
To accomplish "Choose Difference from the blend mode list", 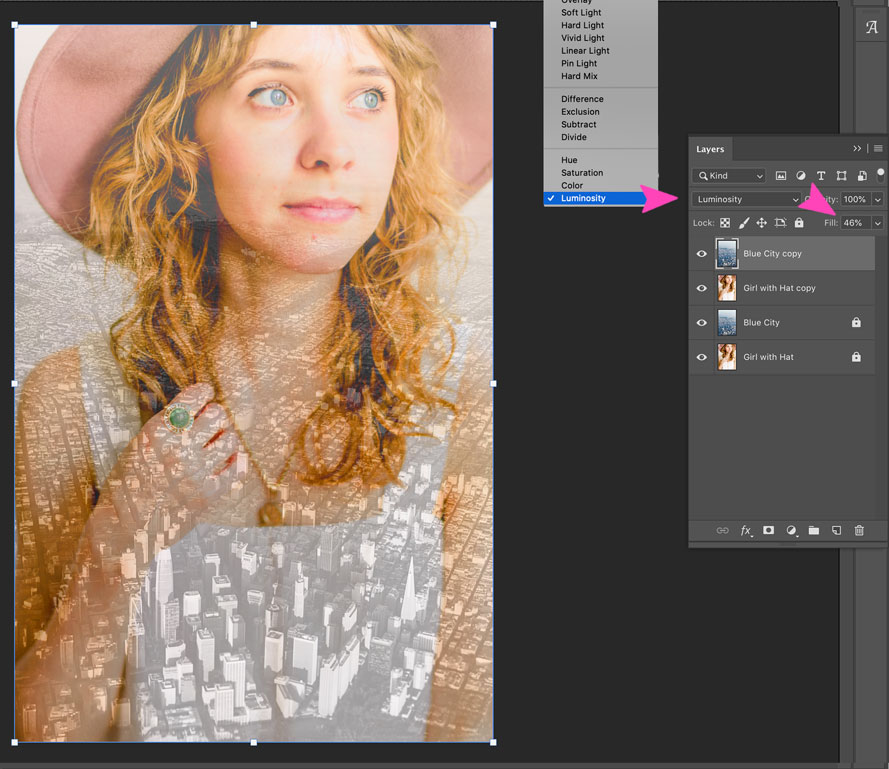I will (x=581, y=98).
